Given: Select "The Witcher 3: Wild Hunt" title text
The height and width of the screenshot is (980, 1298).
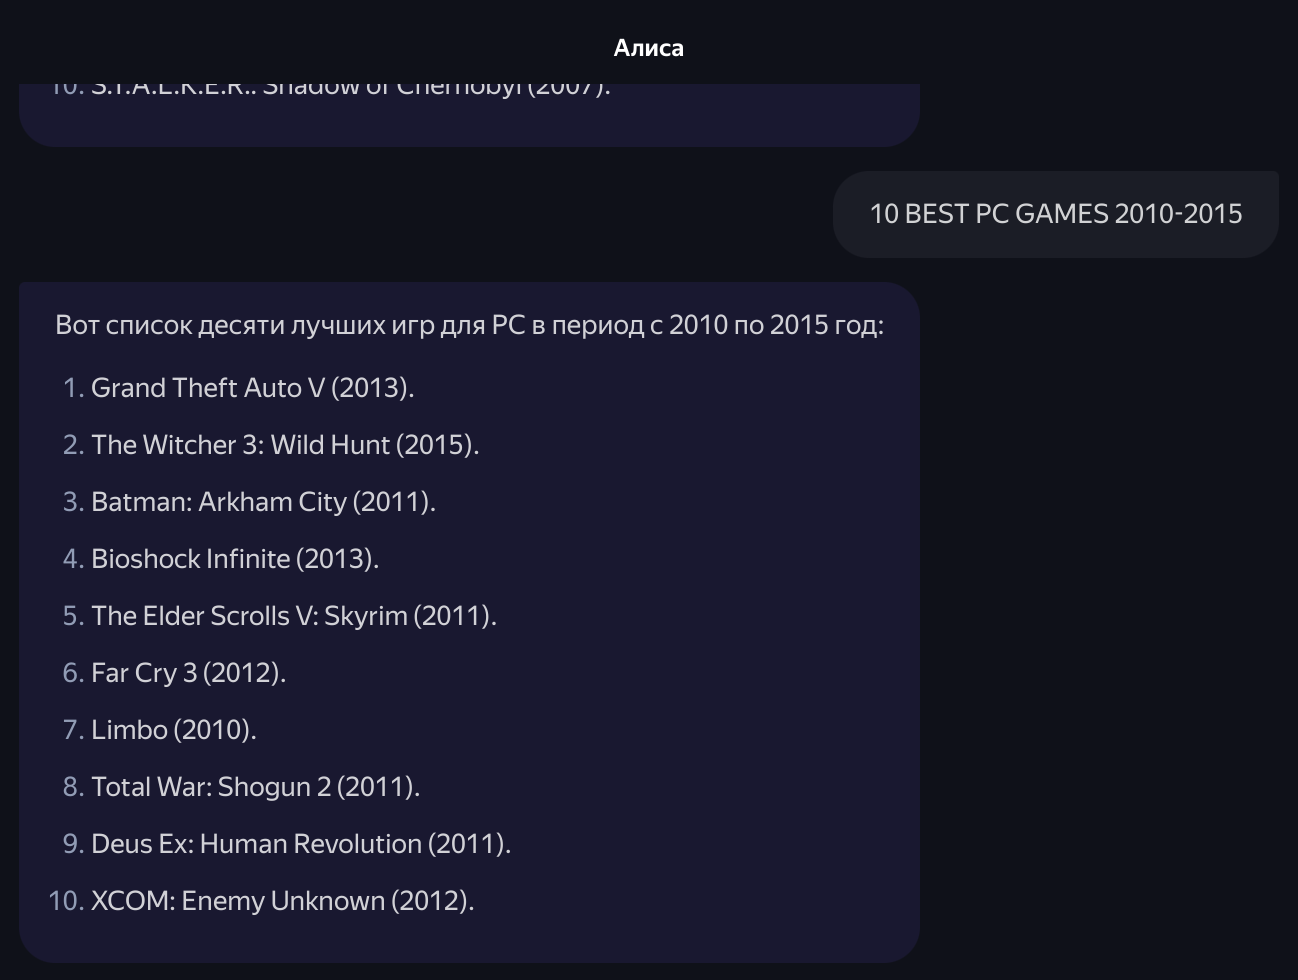Looking at the screenshot, I should [x=240, y=445].
